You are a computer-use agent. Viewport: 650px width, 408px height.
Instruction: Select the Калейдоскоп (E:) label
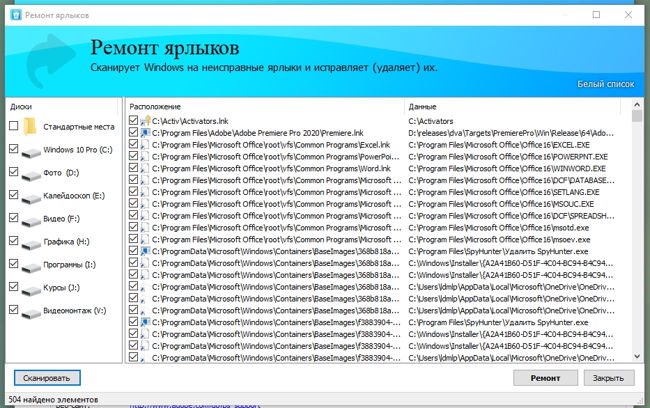click(74, 196)
